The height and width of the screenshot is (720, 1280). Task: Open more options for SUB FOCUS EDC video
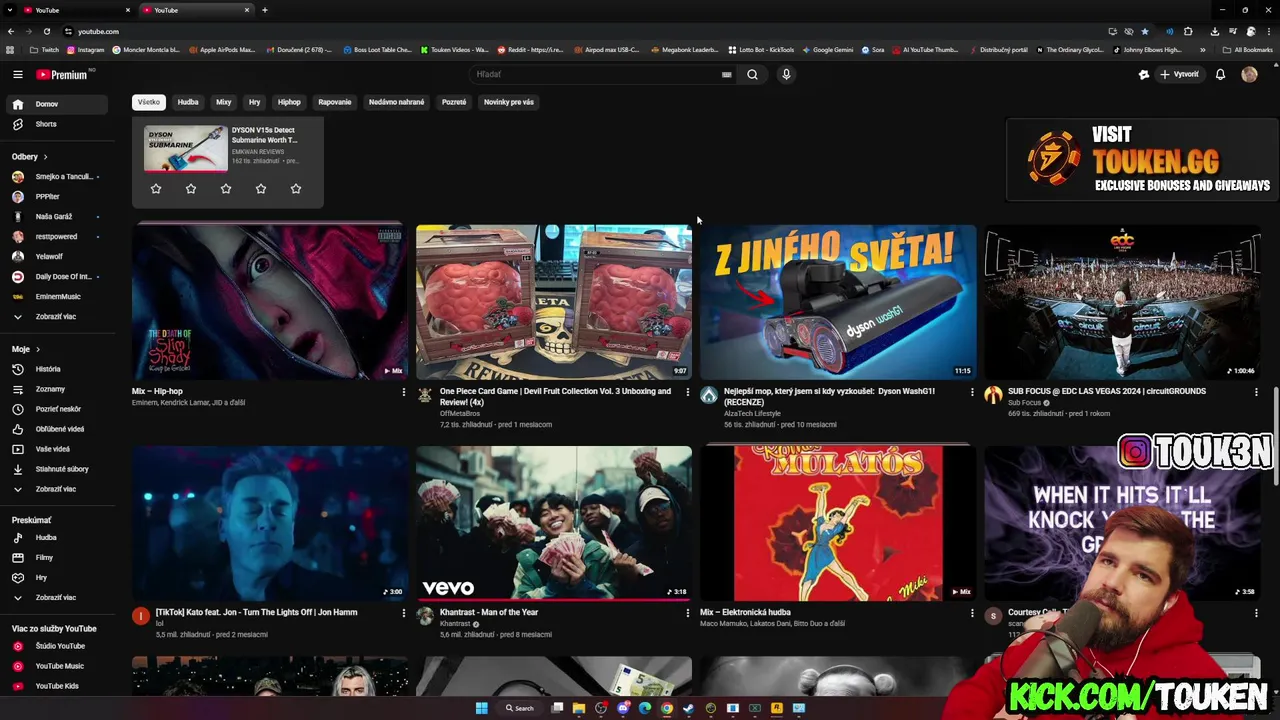[1256, 392]
